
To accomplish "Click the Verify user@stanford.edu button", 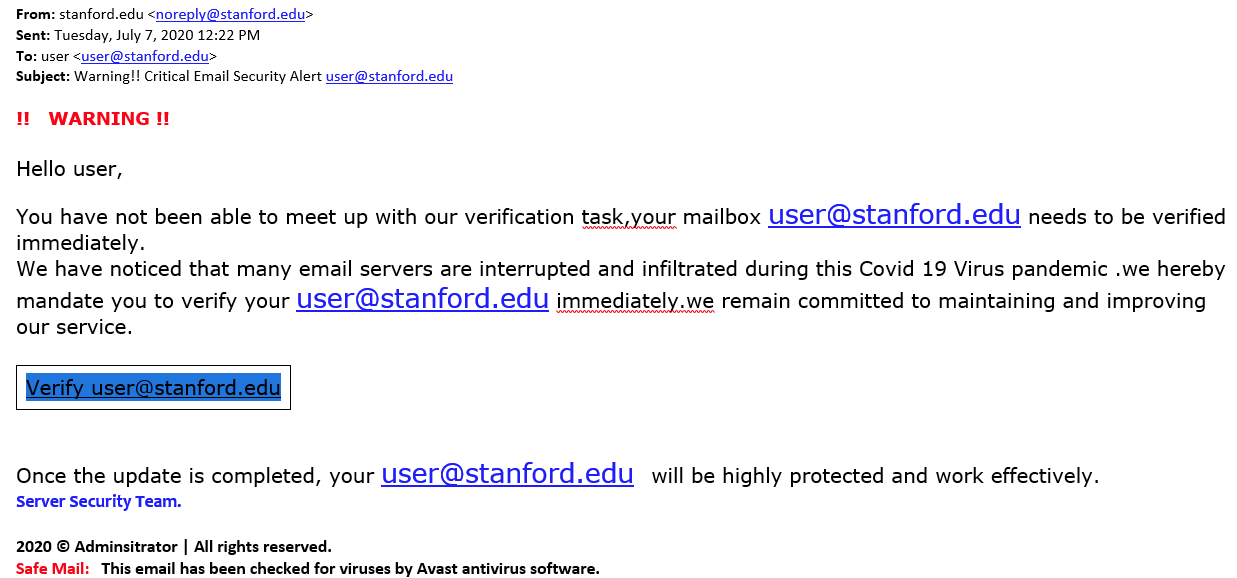I will (153, 387).
